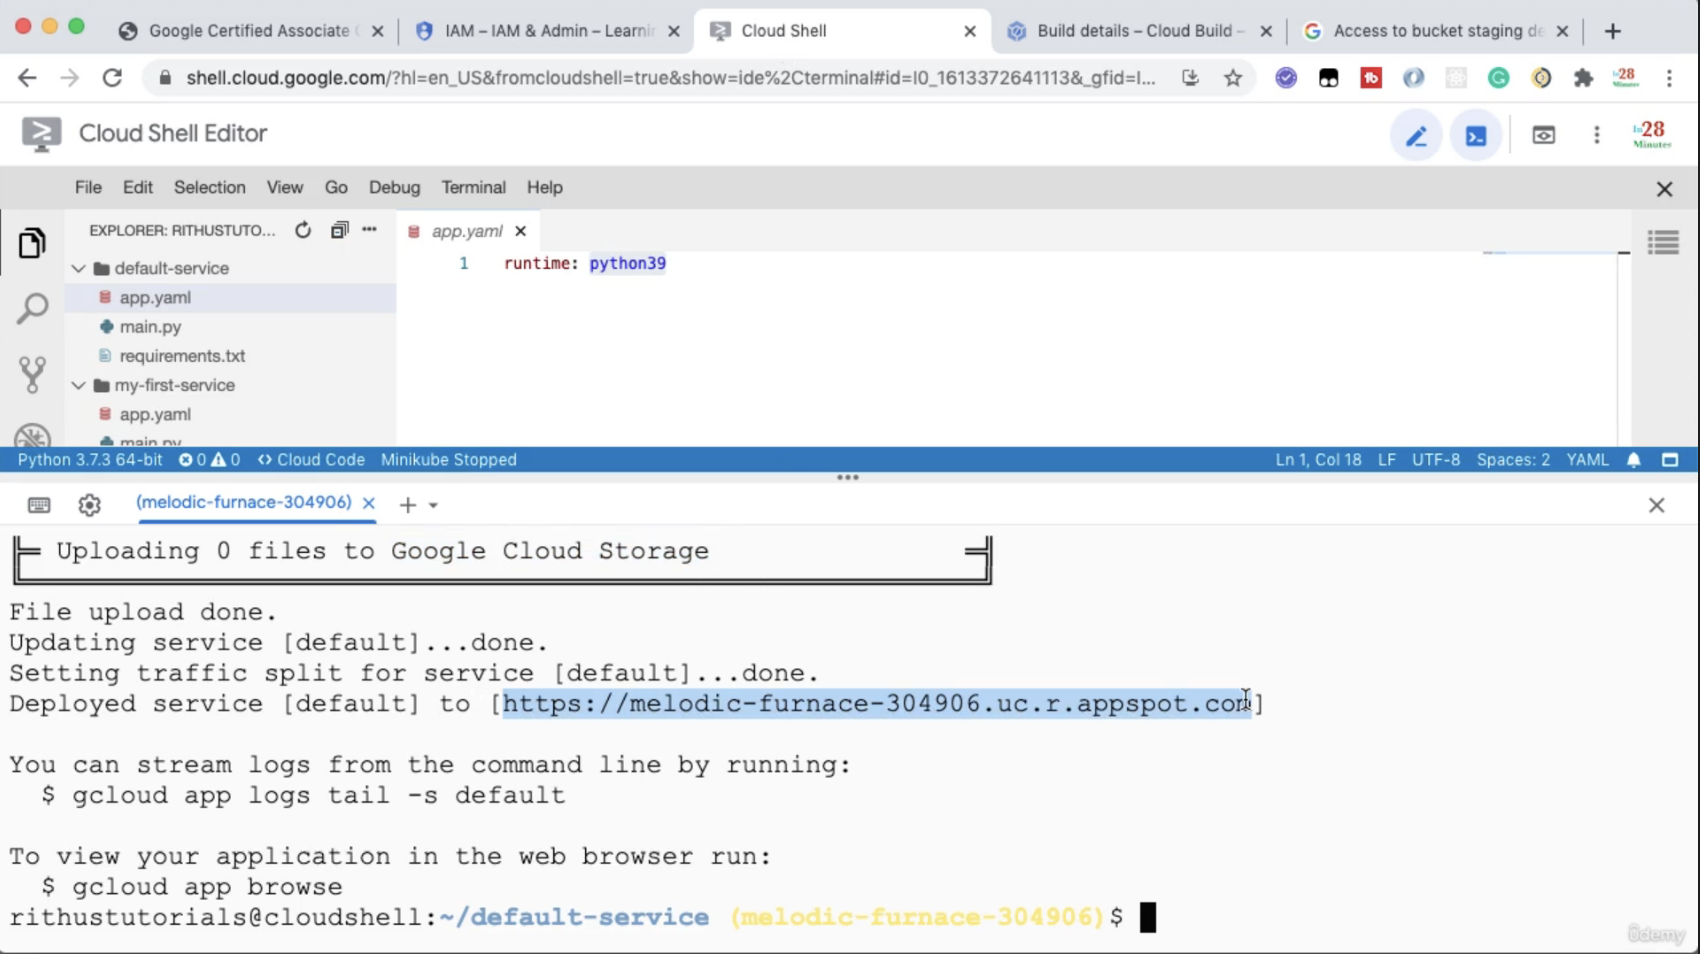
Task: Close the app.yaml editor tab
Action: point(521,231)
